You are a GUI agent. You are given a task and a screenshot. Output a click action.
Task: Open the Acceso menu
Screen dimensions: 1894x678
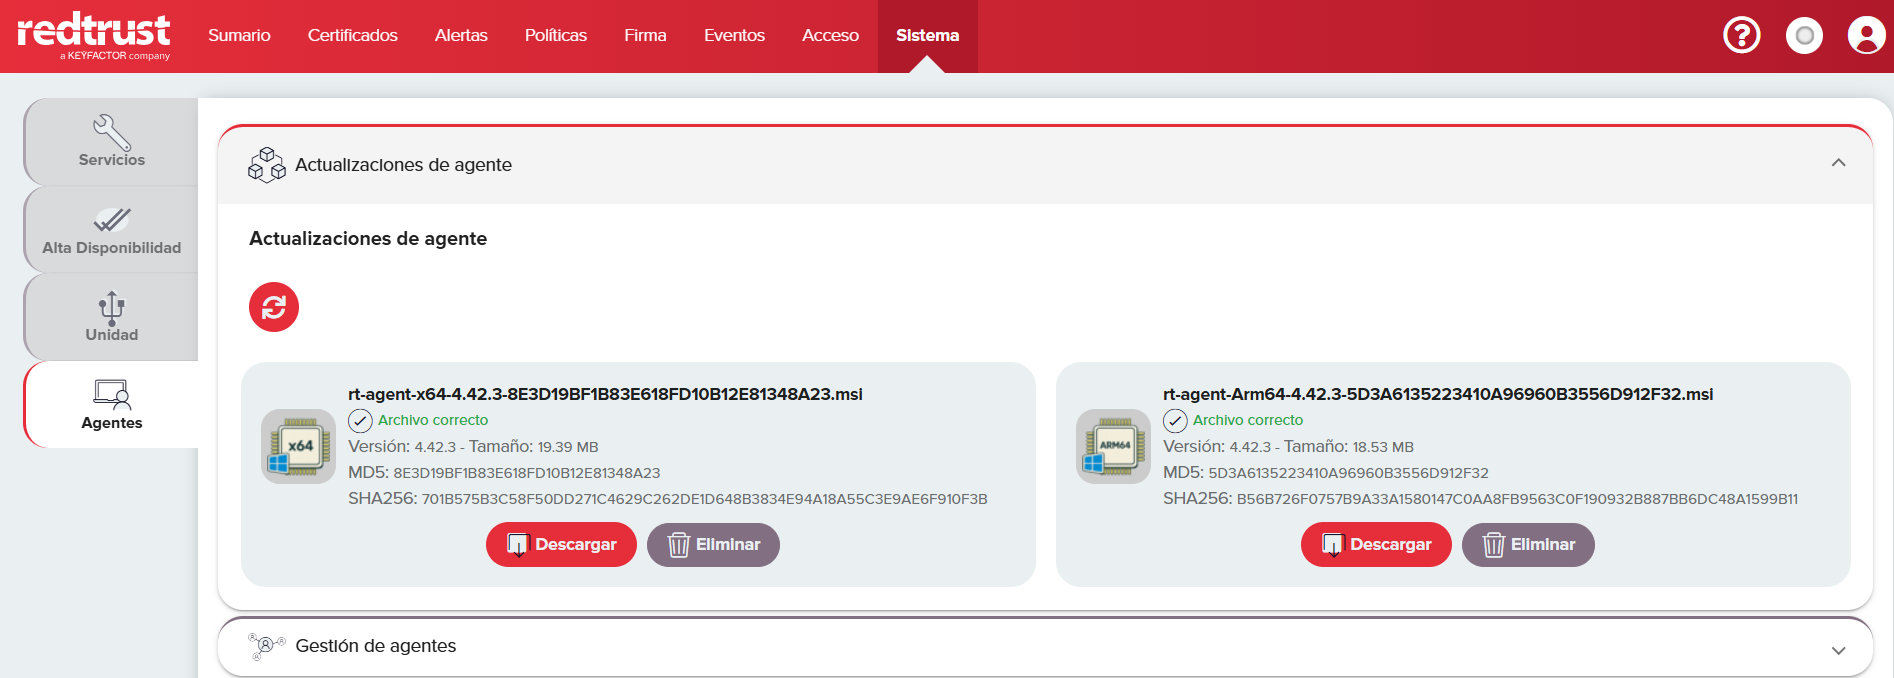[x=830, y=35]
